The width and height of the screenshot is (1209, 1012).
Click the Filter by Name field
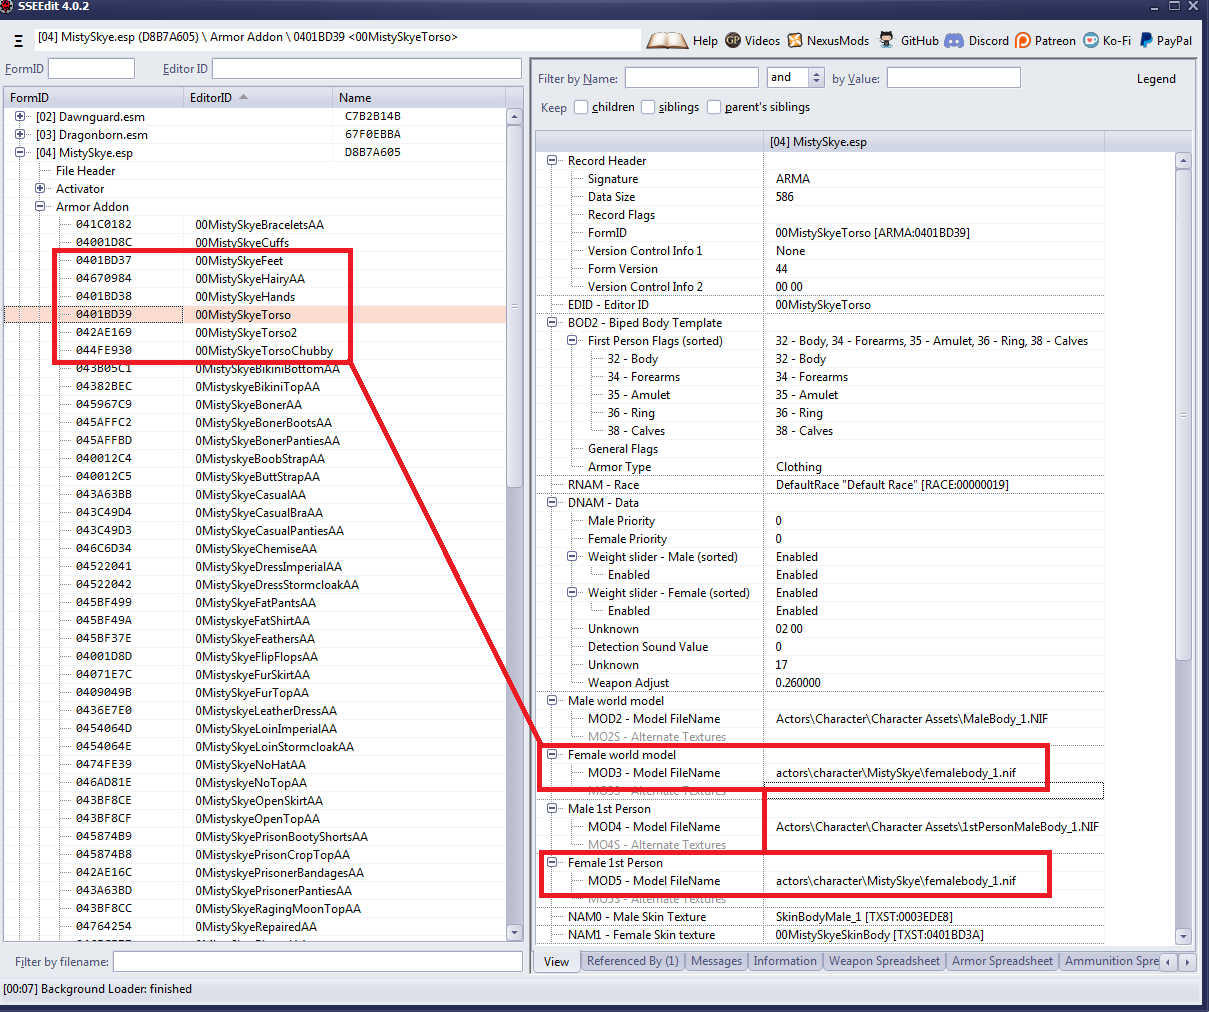[x=691, y=78]
